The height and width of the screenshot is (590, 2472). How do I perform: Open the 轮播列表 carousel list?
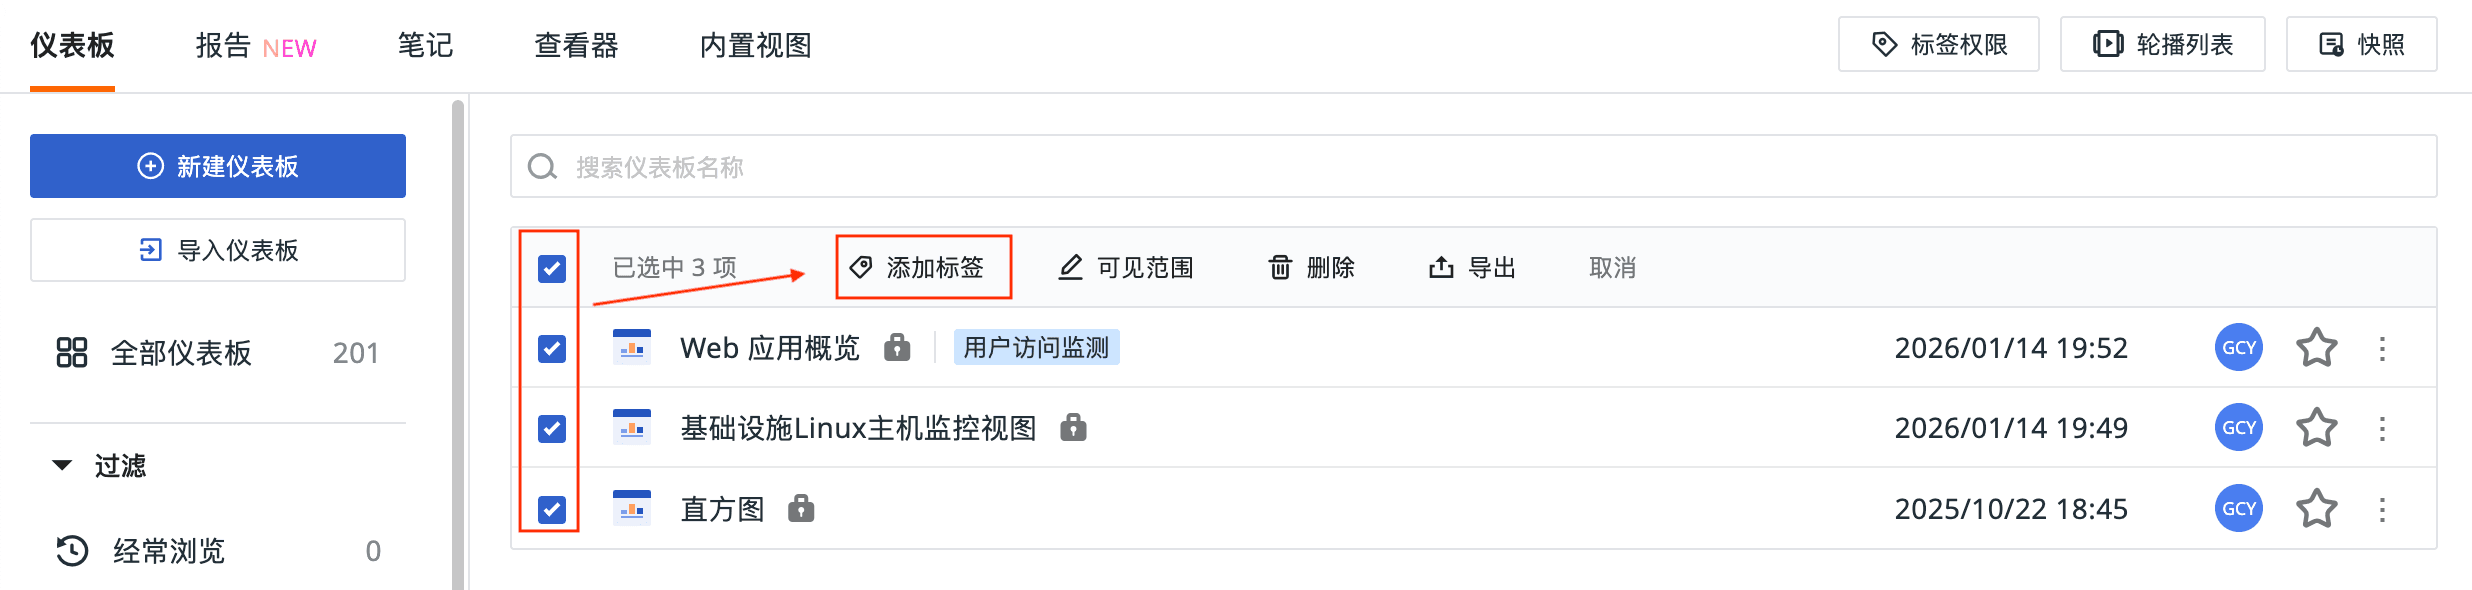point(2162,44)
